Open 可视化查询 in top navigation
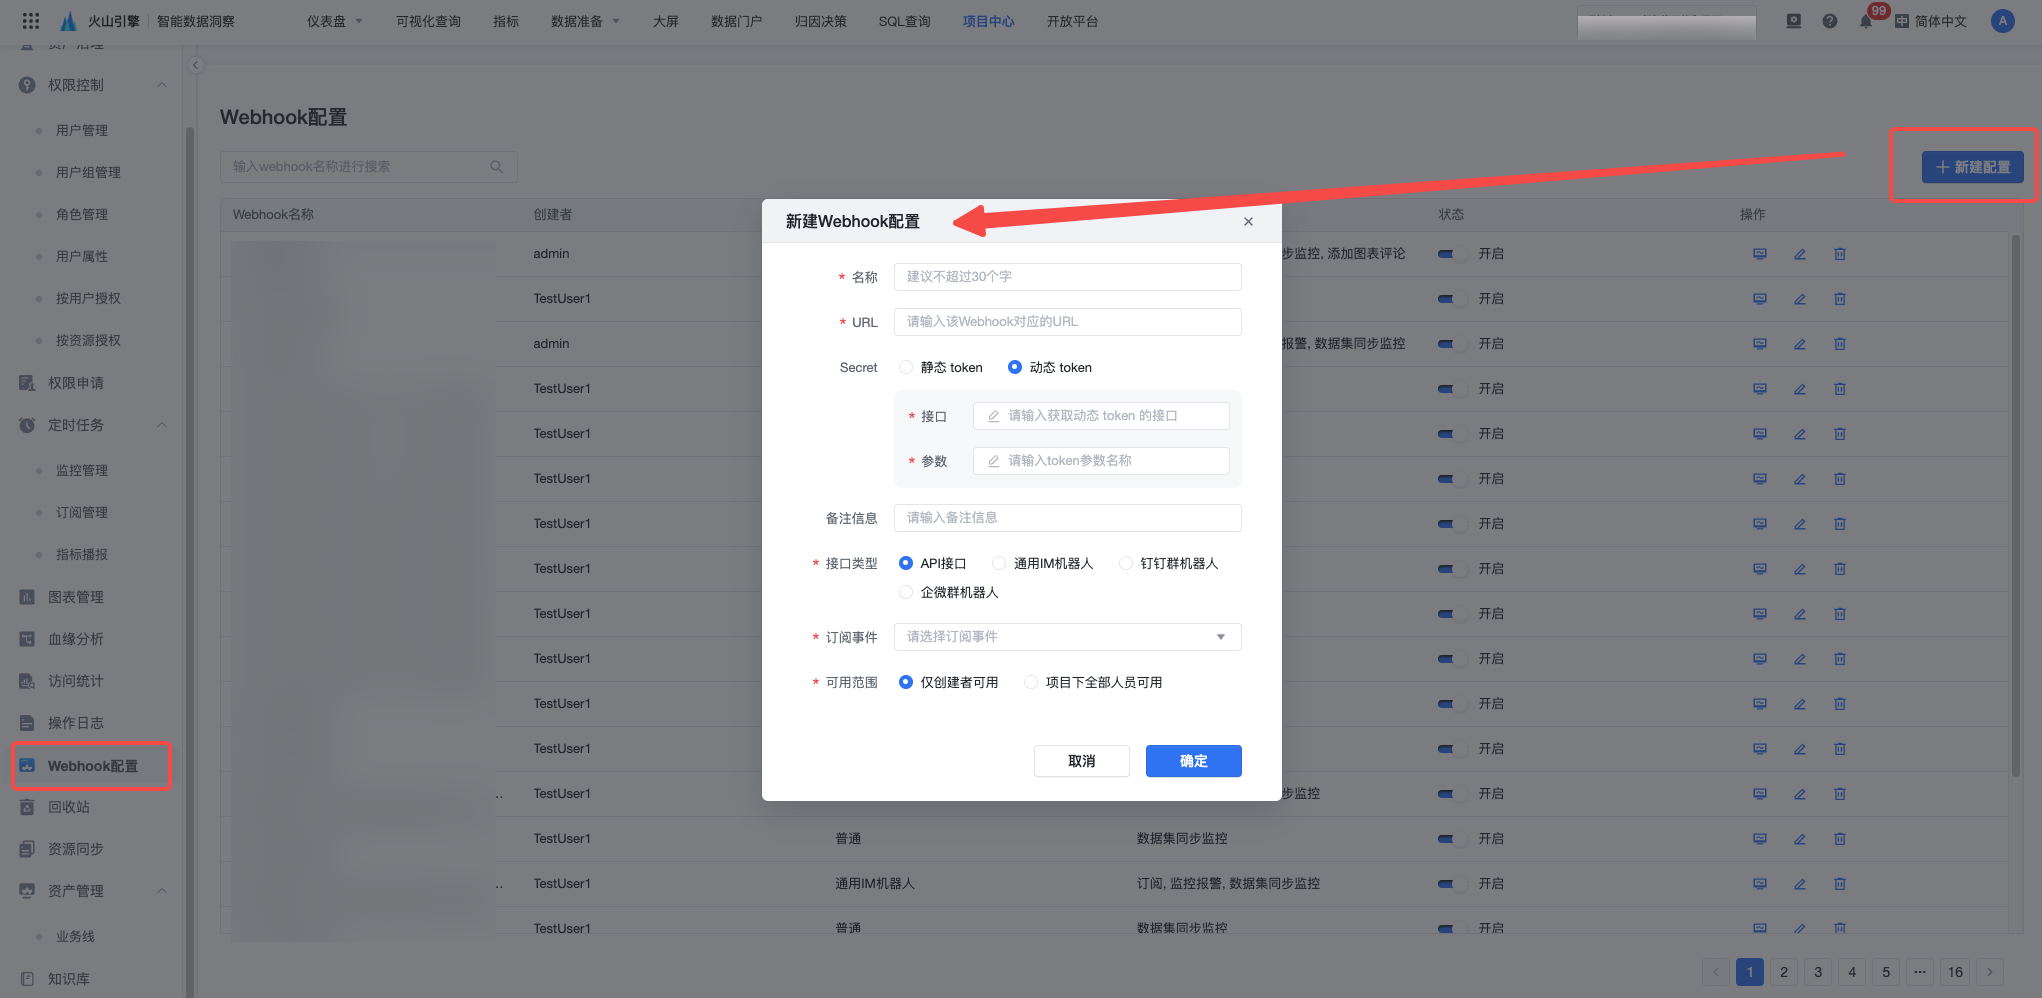Viewport: 2042px width, 998px height. pos(428,21)
